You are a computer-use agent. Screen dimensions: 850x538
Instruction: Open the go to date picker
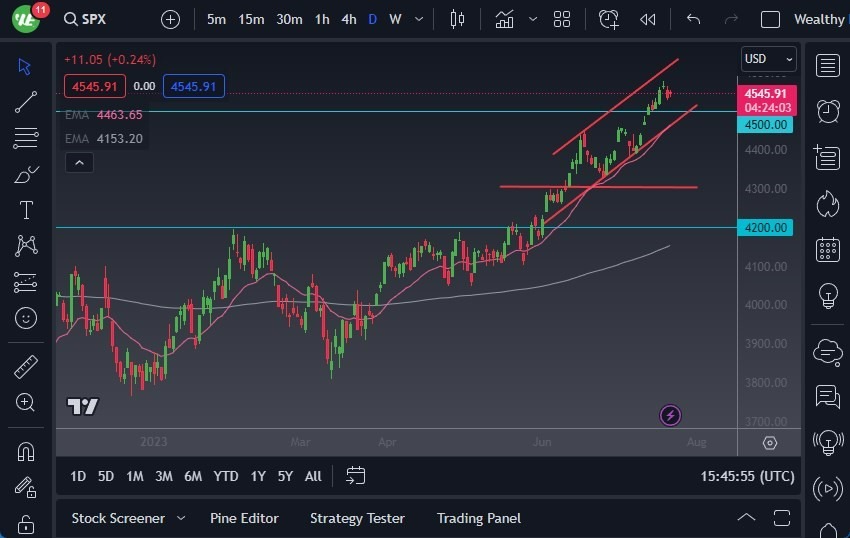coord(356,476)
